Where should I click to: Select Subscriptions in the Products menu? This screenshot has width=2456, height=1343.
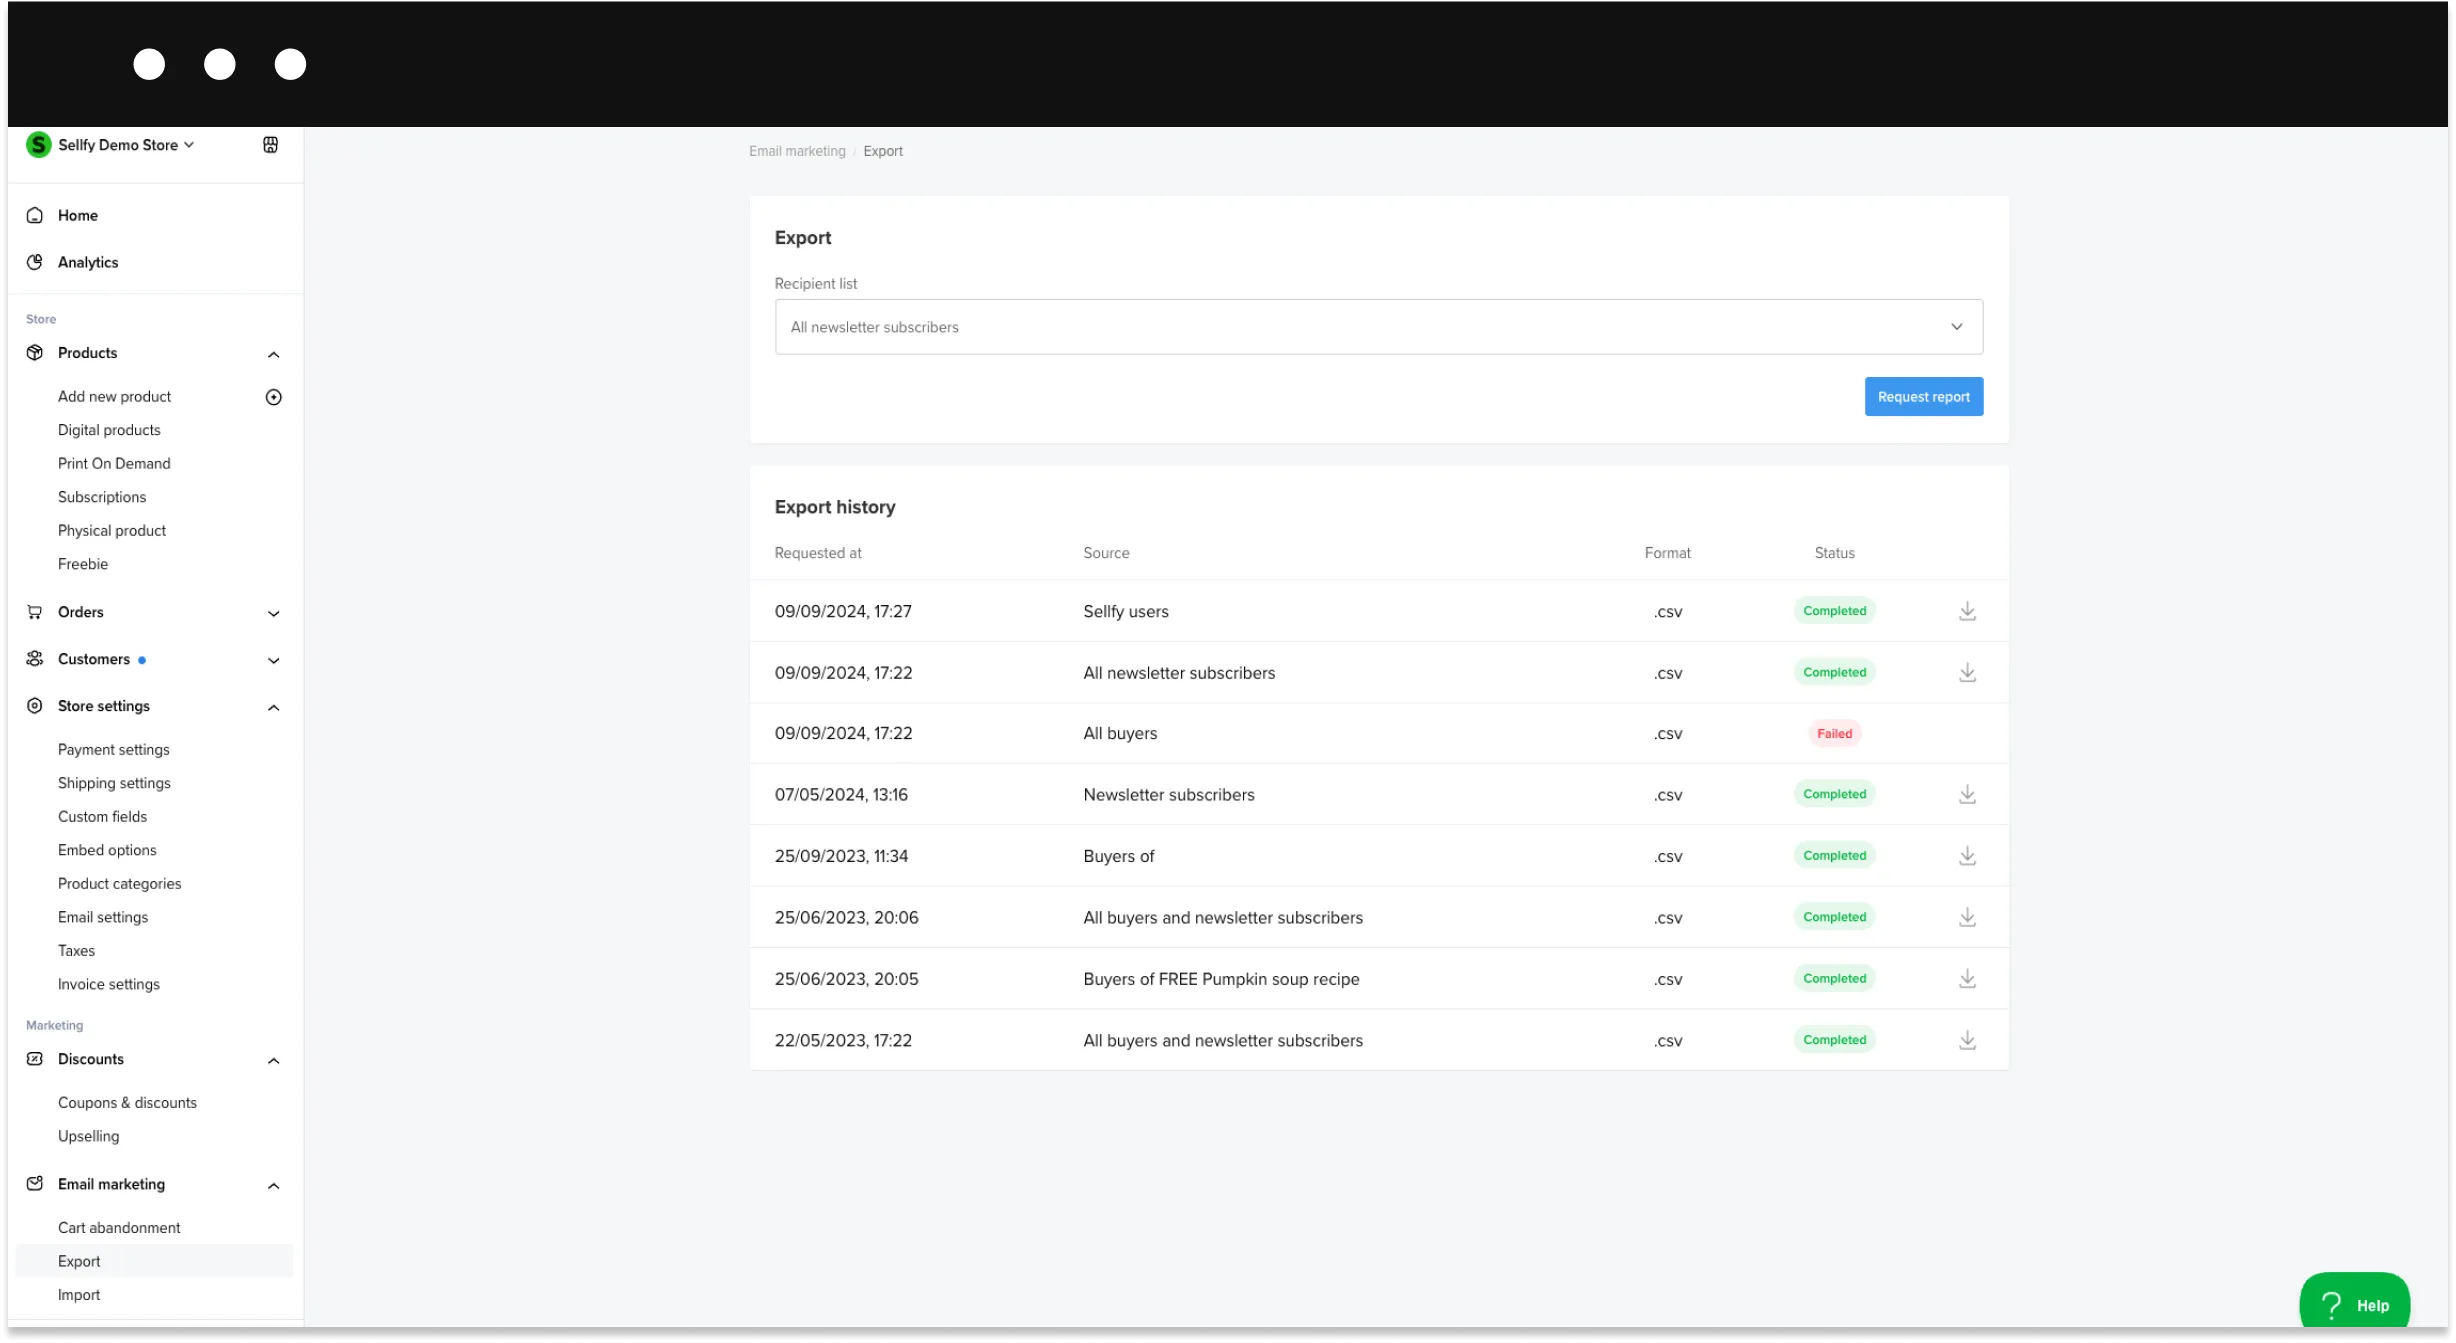point(102,497)
